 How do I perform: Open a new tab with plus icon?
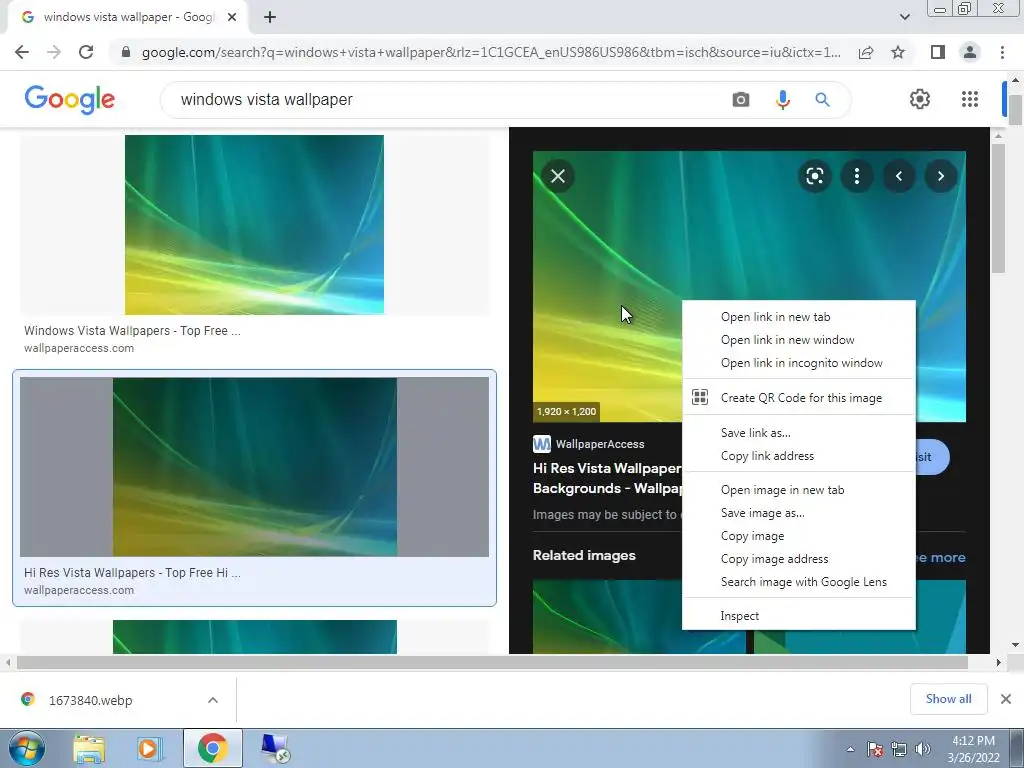(x=270, y=17)
